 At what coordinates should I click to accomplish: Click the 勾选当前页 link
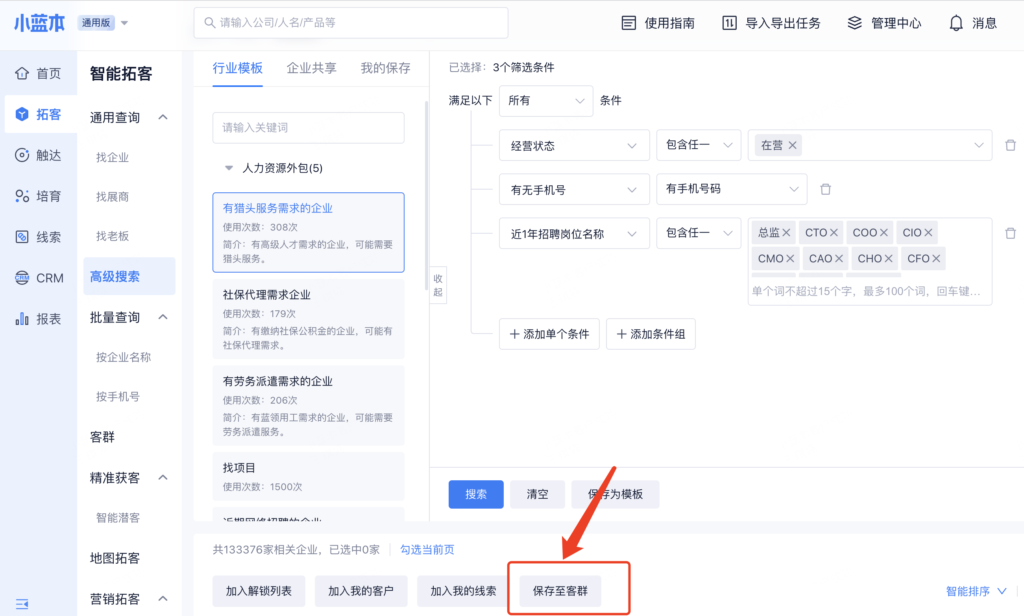[427, 549]
